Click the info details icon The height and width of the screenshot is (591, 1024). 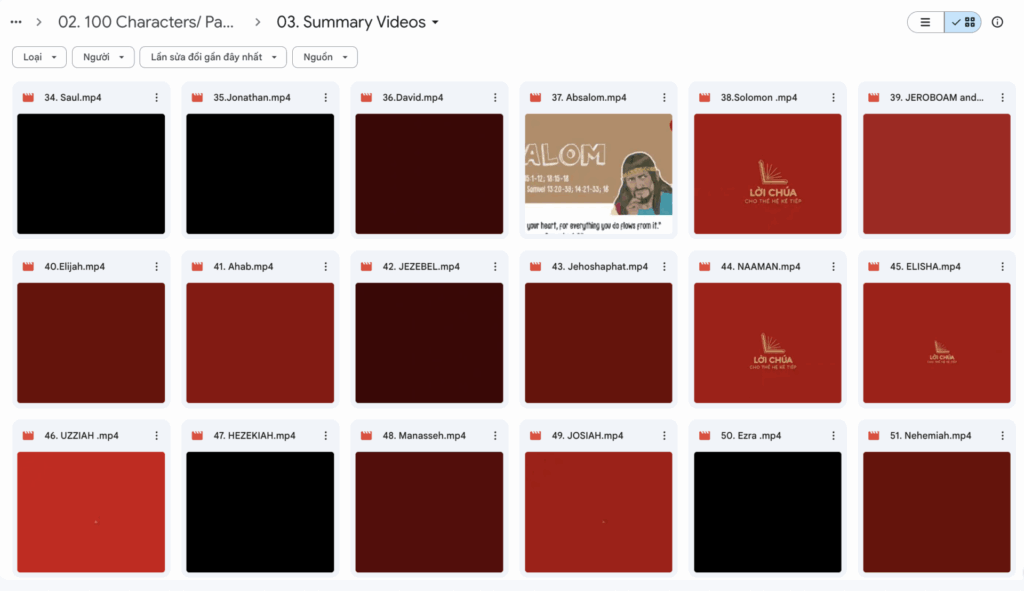(997, 22)
